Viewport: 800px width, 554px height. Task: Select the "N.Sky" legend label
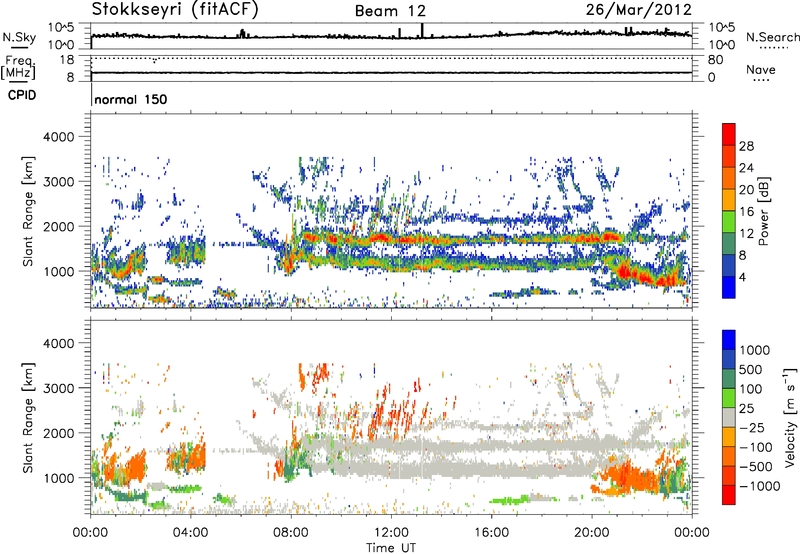[x=19, y=37]
